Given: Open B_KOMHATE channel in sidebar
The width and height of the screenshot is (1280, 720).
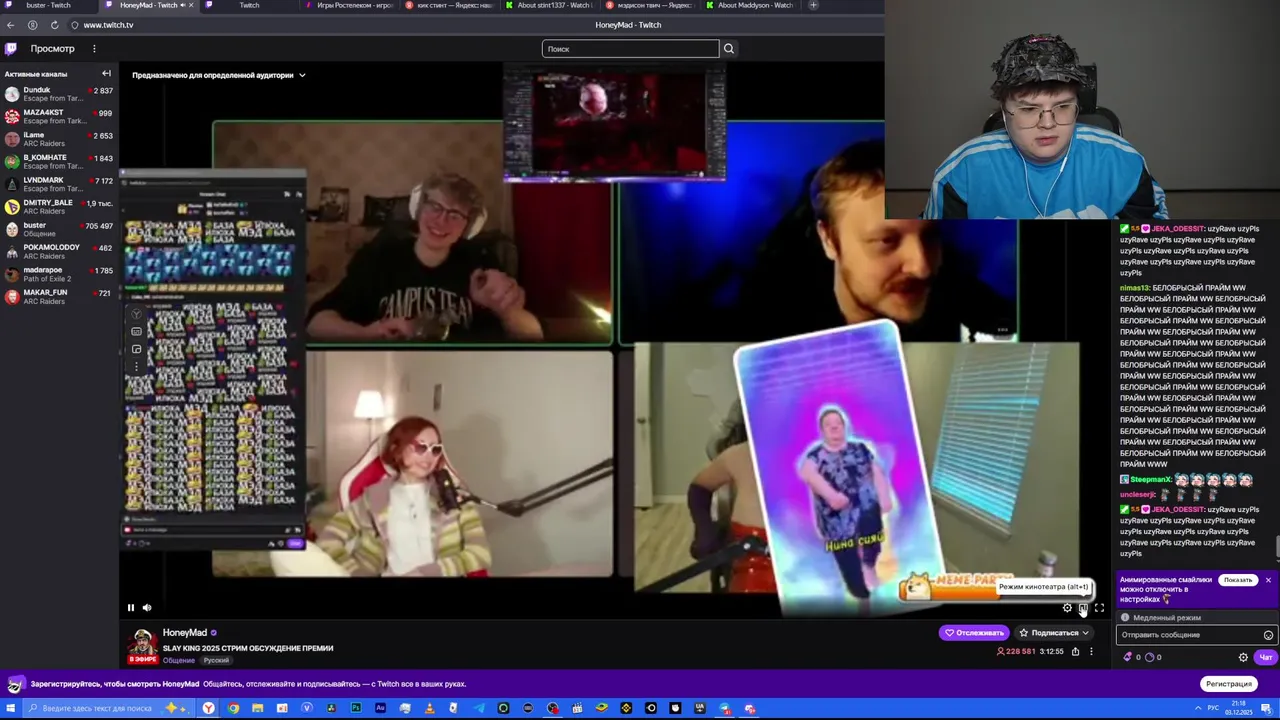Looking at the screenshot, I should [59, 162].
